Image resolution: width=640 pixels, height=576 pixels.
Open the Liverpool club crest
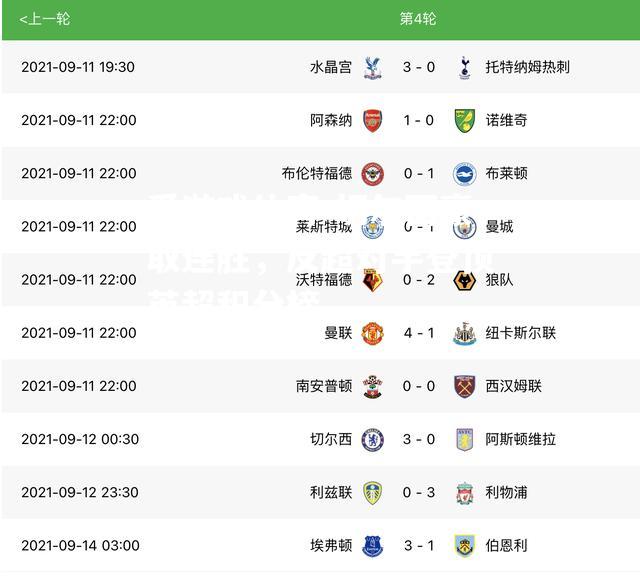[464, 493]
